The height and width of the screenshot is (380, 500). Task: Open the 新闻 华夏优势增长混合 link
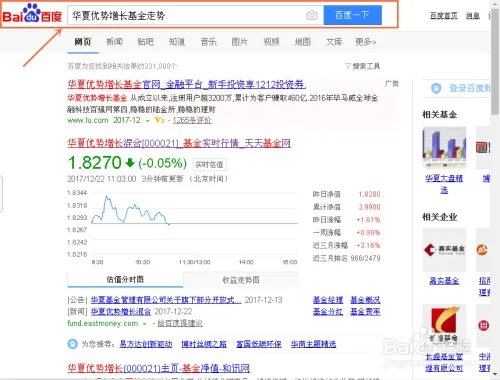tap(121, 312)
